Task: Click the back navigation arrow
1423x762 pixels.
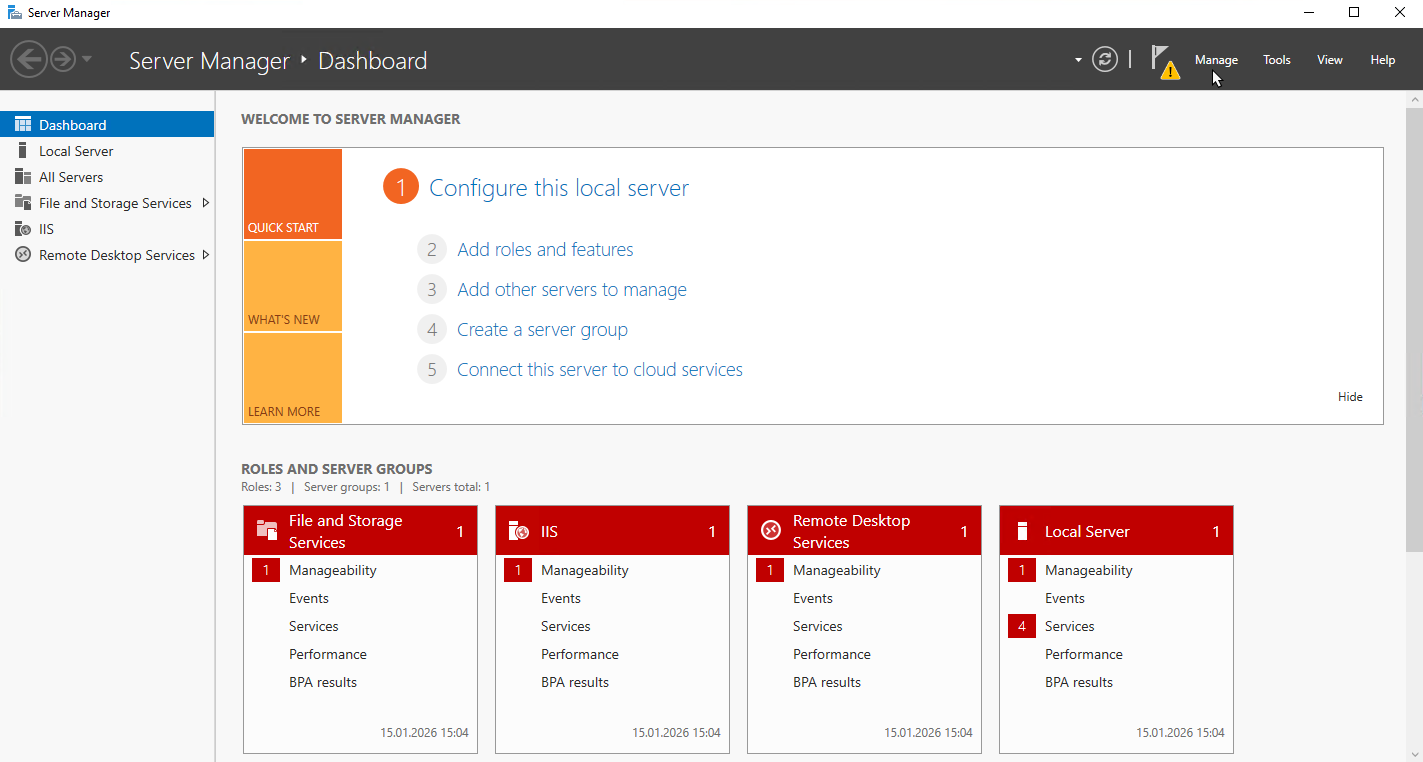Action: (29, 60)
